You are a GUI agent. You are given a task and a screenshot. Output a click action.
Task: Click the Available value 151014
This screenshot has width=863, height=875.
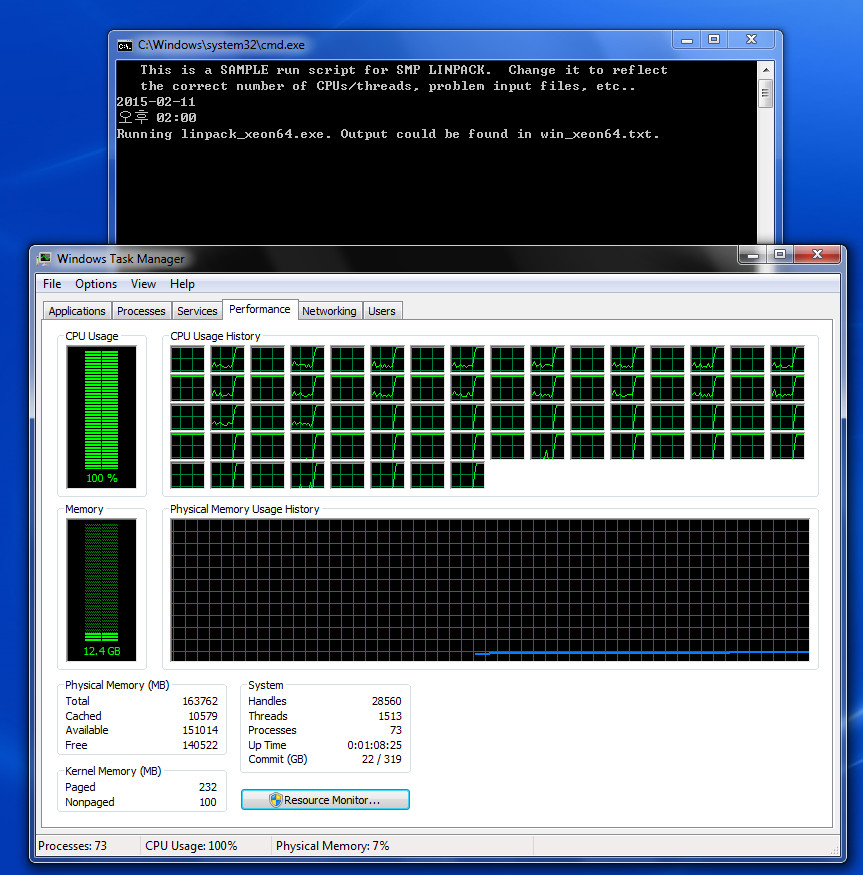click(200, 730)
